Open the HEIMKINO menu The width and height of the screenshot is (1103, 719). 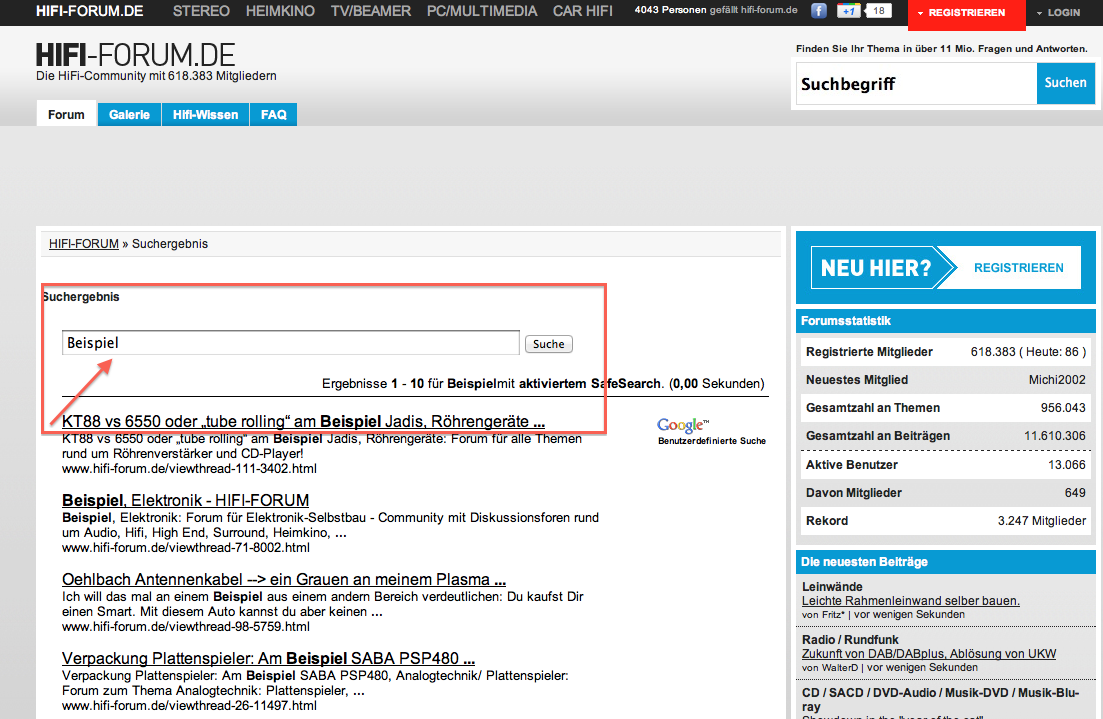pos(280,11)
